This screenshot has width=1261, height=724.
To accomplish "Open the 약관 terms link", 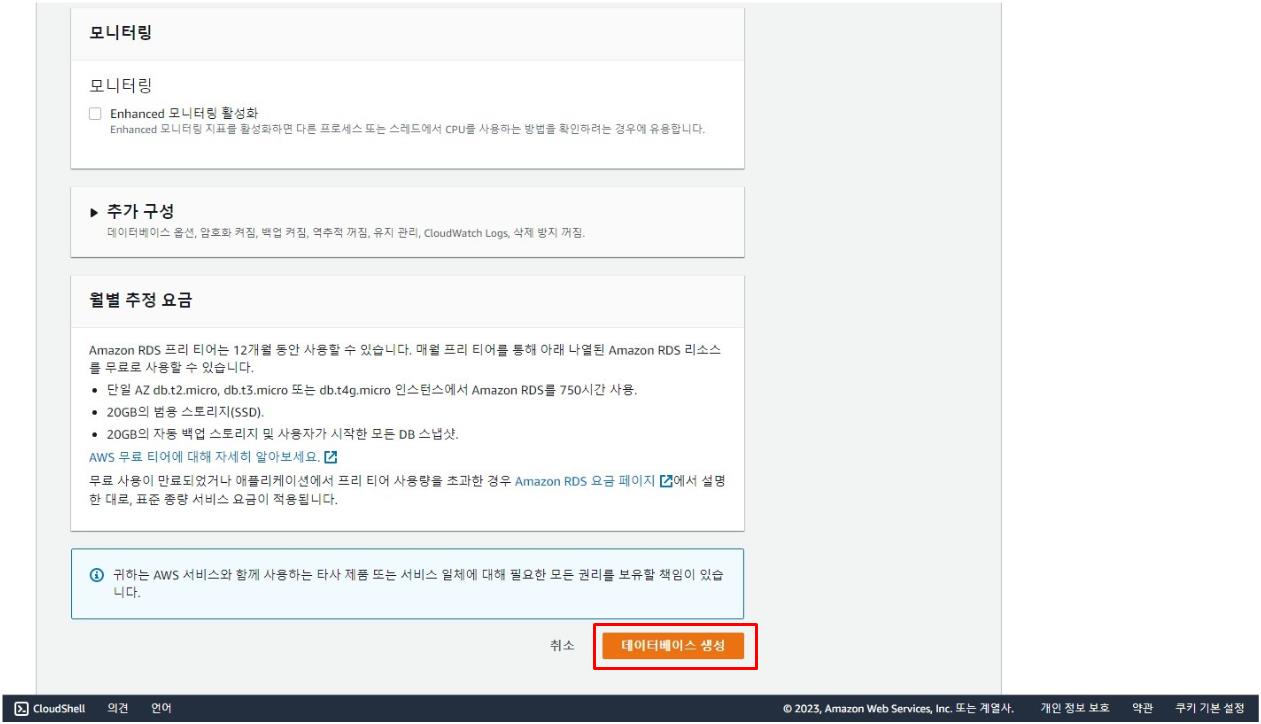I will 1143,709.
